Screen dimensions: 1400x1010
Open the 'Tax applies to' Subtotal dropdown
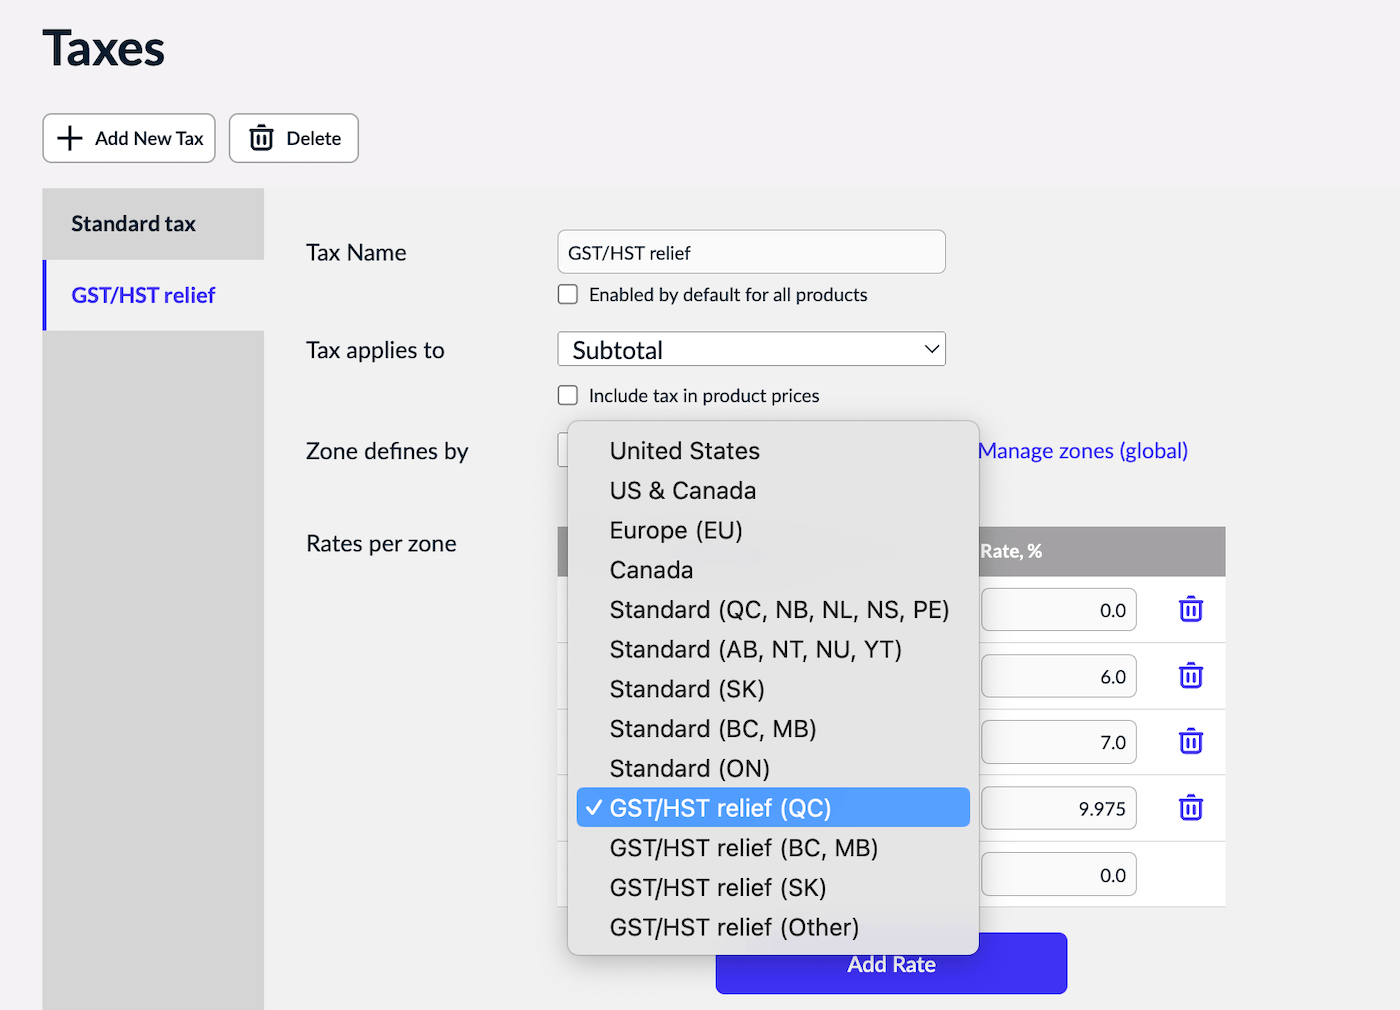click(751, 350)
